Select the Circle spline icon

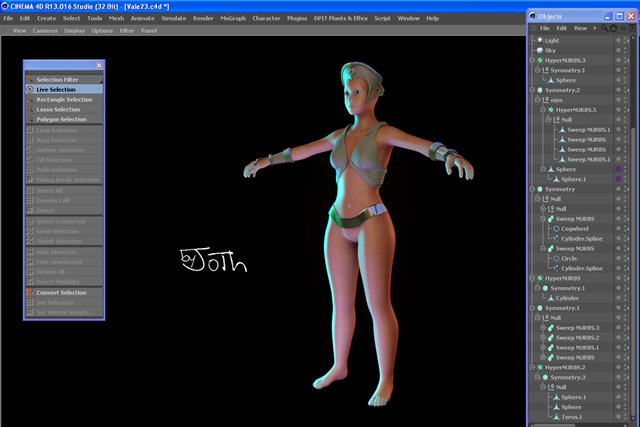pyautogui.click(x=556, y=258)
